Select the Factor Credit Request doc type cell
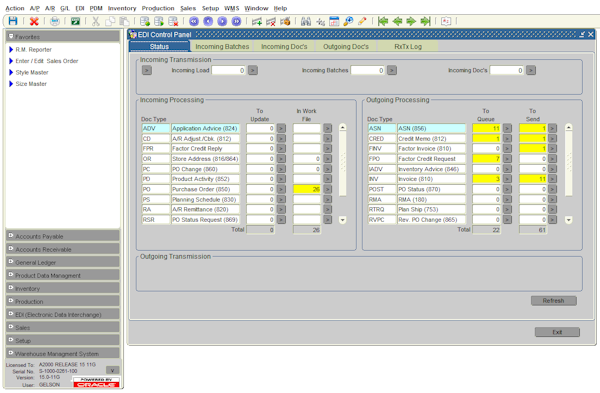 click(432, 158)
